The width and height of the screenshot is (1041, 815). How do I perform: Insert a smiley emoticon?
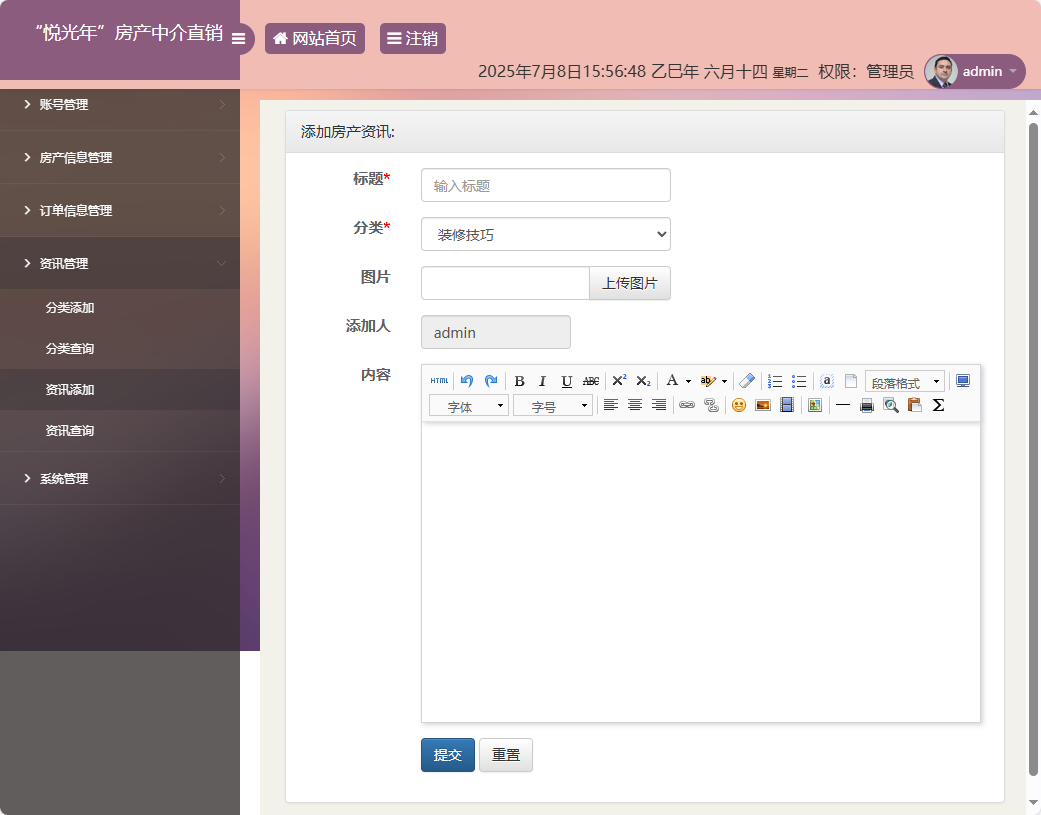pyautogui.click(x=737, y=405)
